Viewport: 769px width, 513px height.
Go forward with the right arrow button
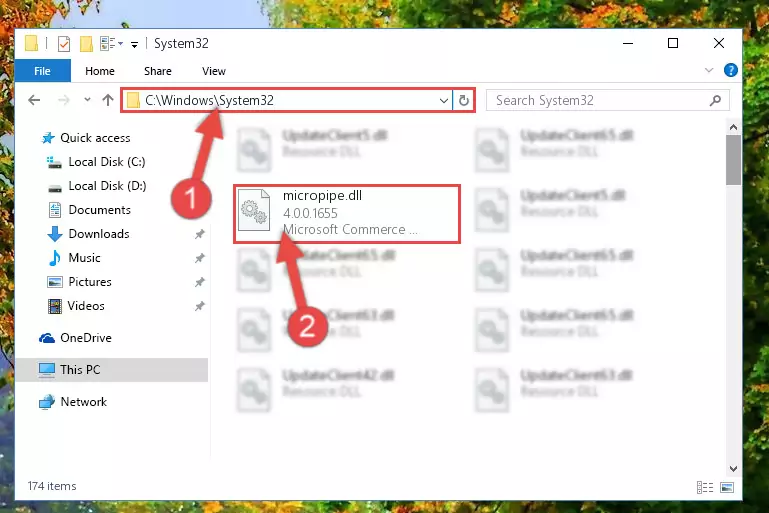(x=63, y=101)
